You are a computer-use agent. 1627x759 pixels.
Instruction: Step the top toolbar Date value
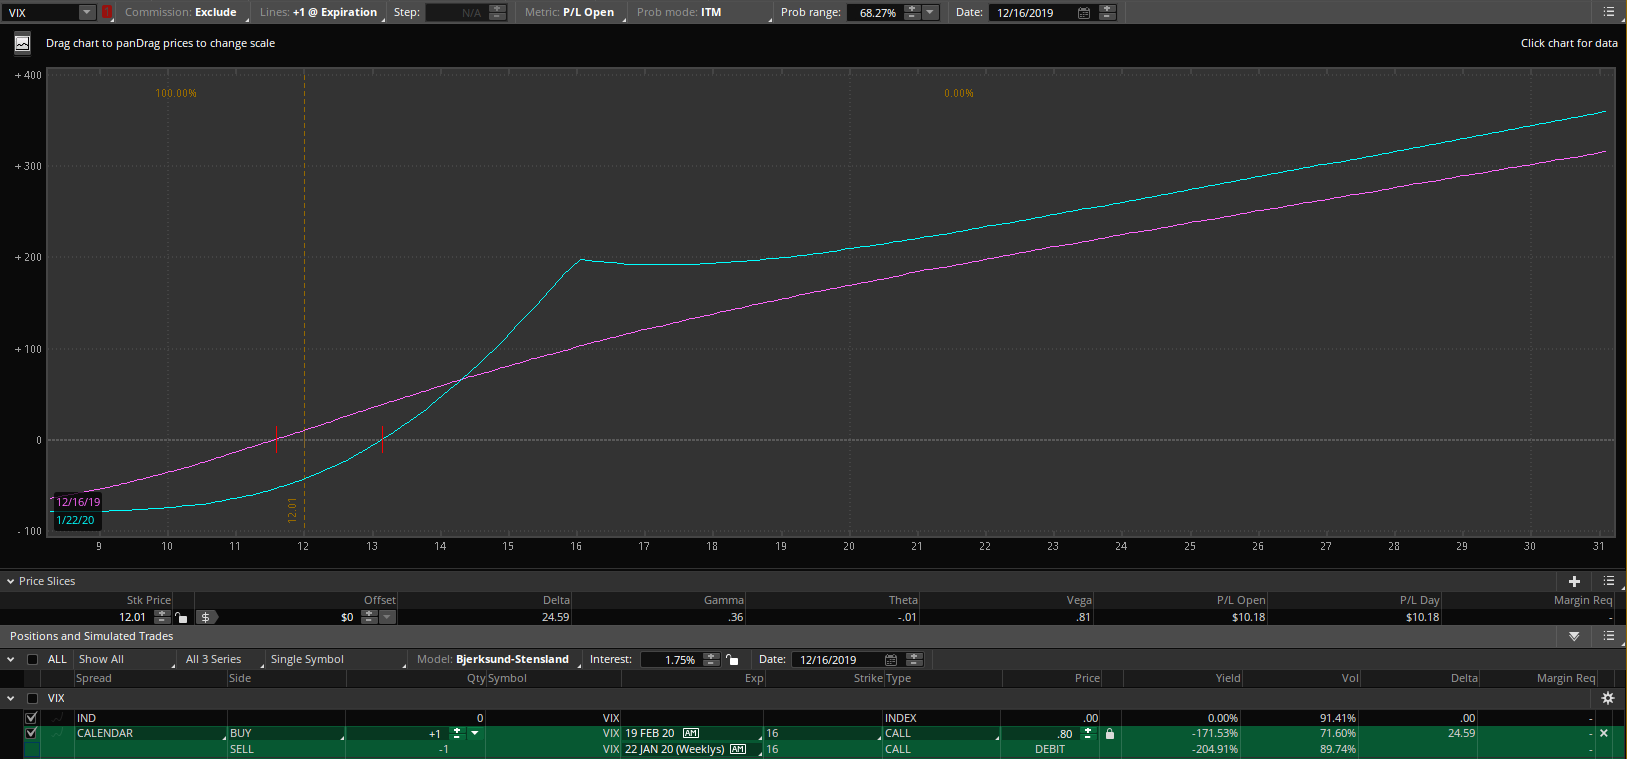1107,13
